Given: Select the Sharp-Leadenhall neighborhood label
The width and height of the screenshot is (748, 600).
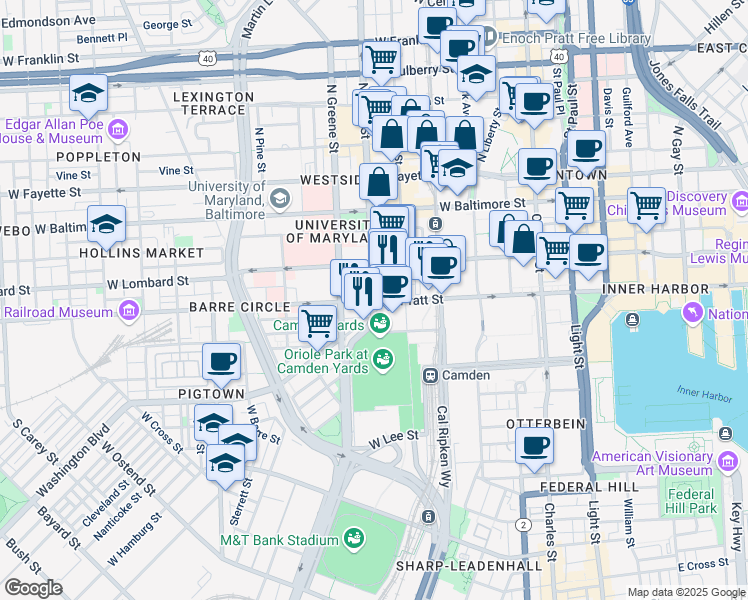Looking at the screenshot, I should tap(469, 566).
